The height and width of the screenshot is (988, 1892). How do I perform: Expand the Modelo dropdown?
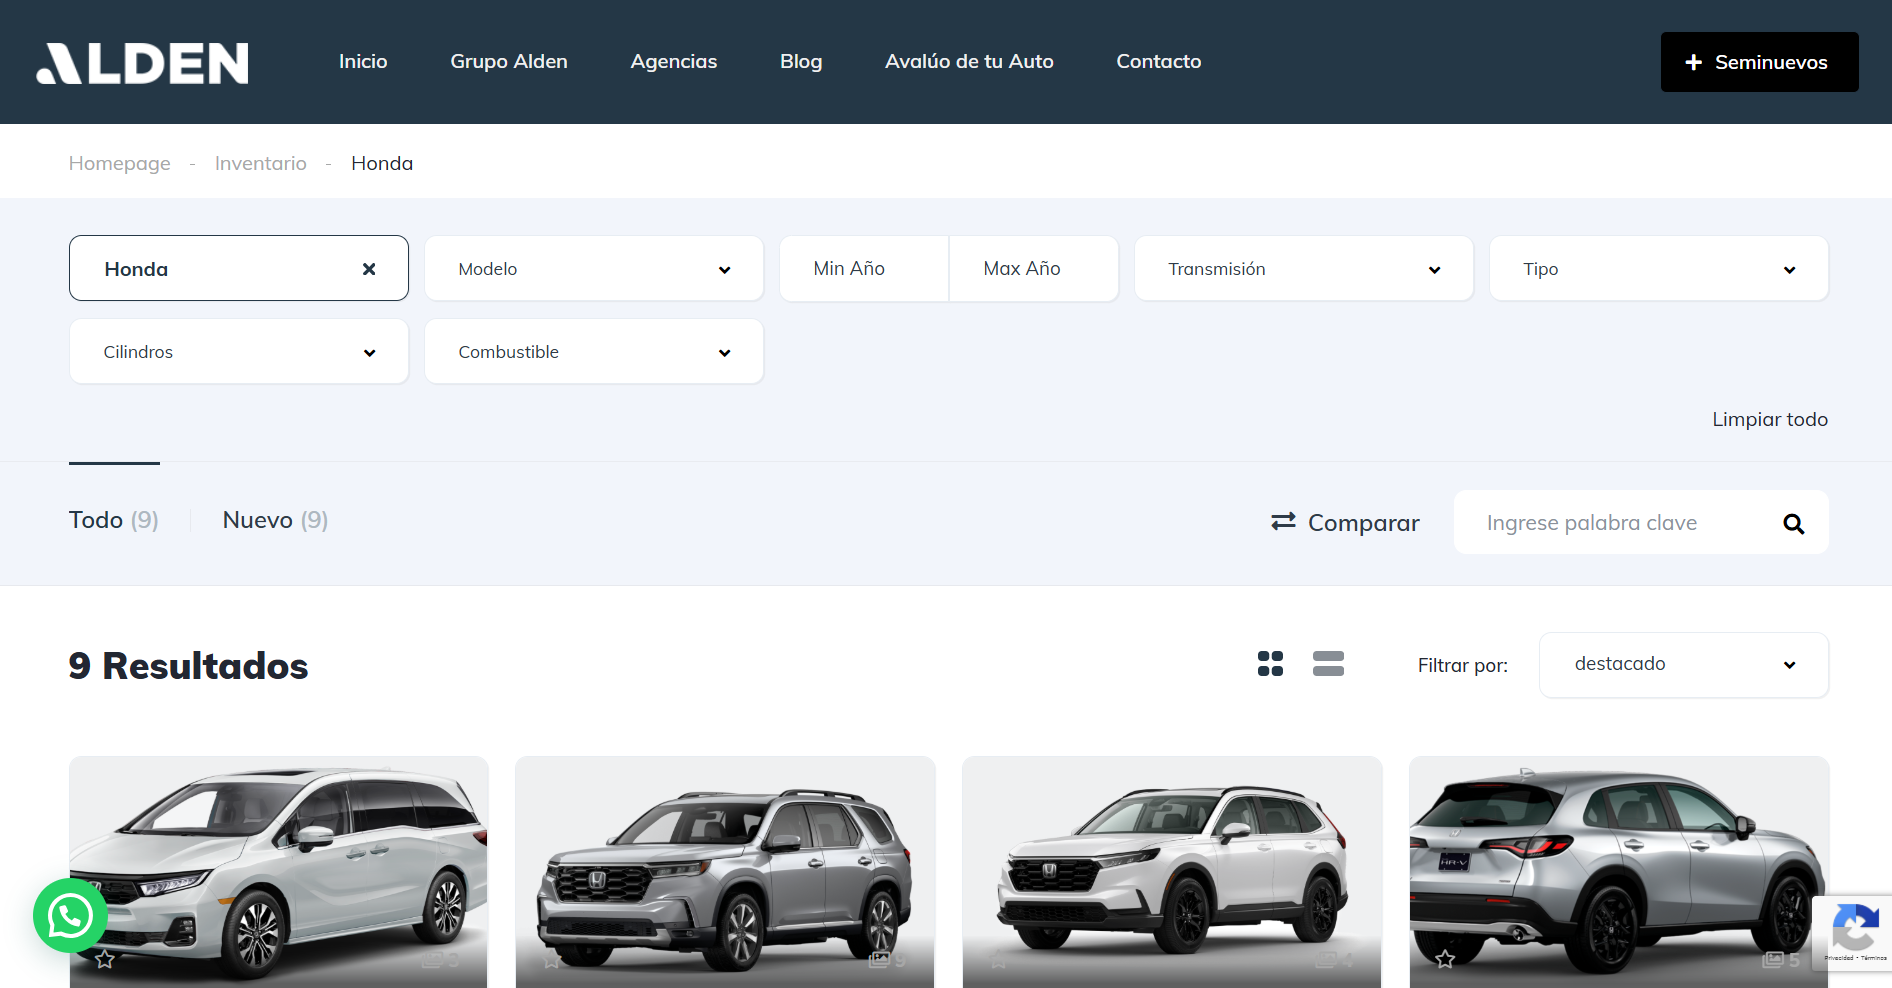(x=594, y=269)
